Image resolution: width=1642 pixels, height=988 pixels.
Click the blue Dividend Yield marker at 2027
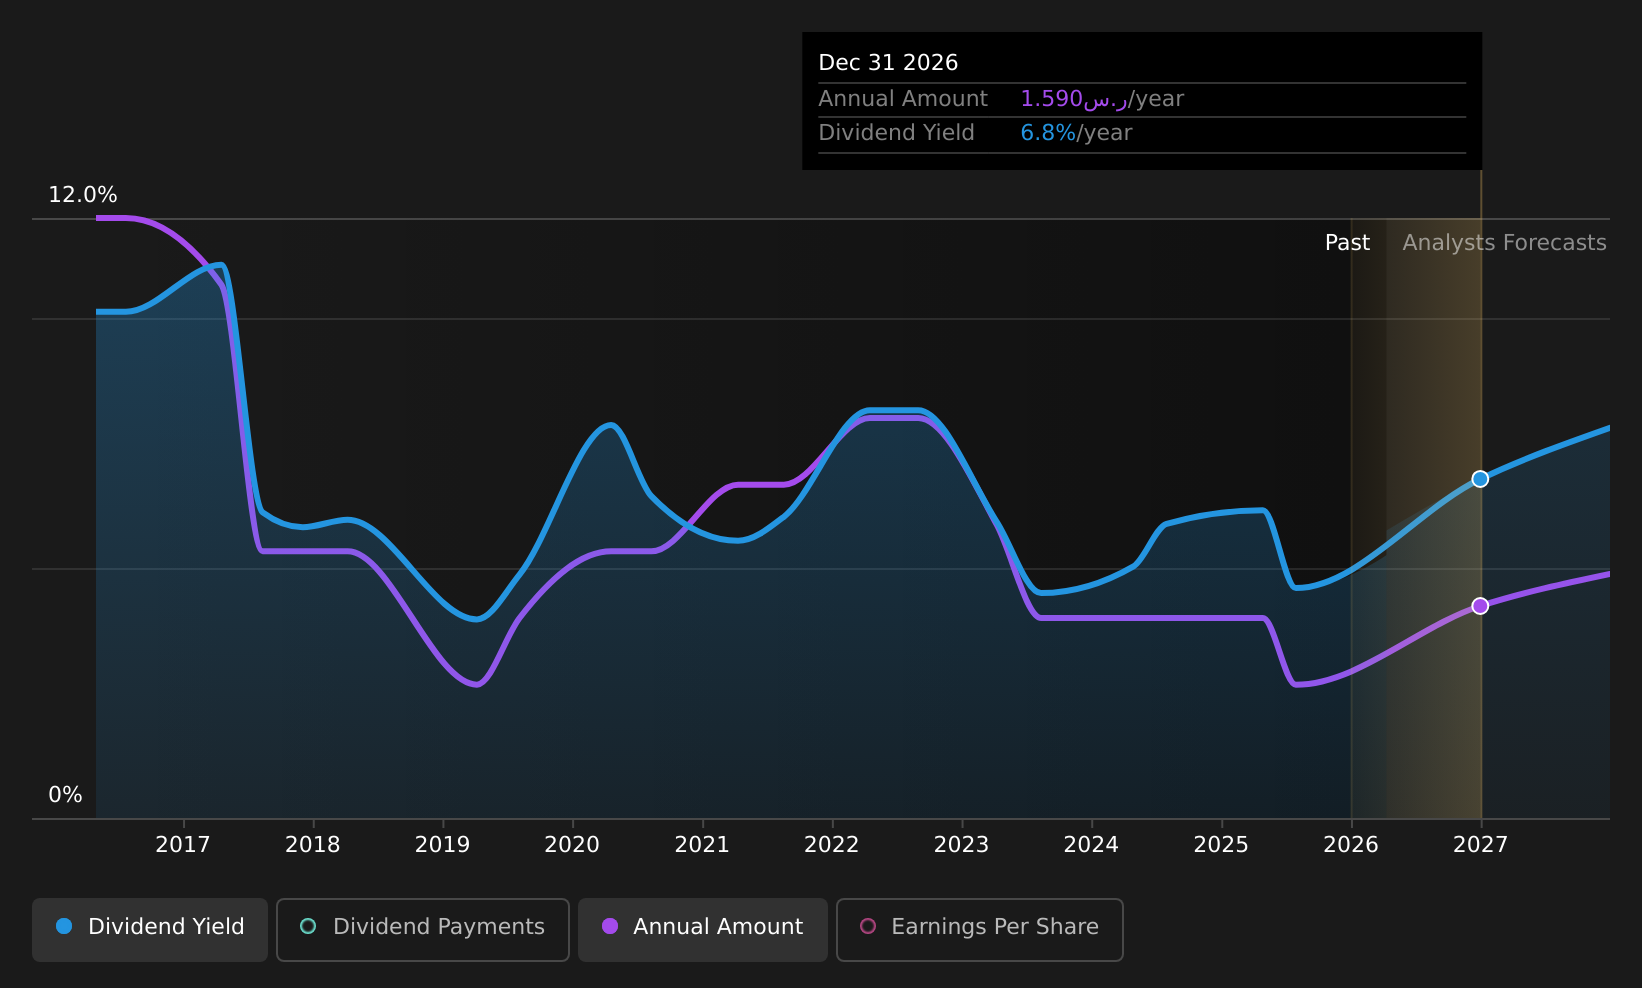pyautogui.click(x=1480, y=479)
